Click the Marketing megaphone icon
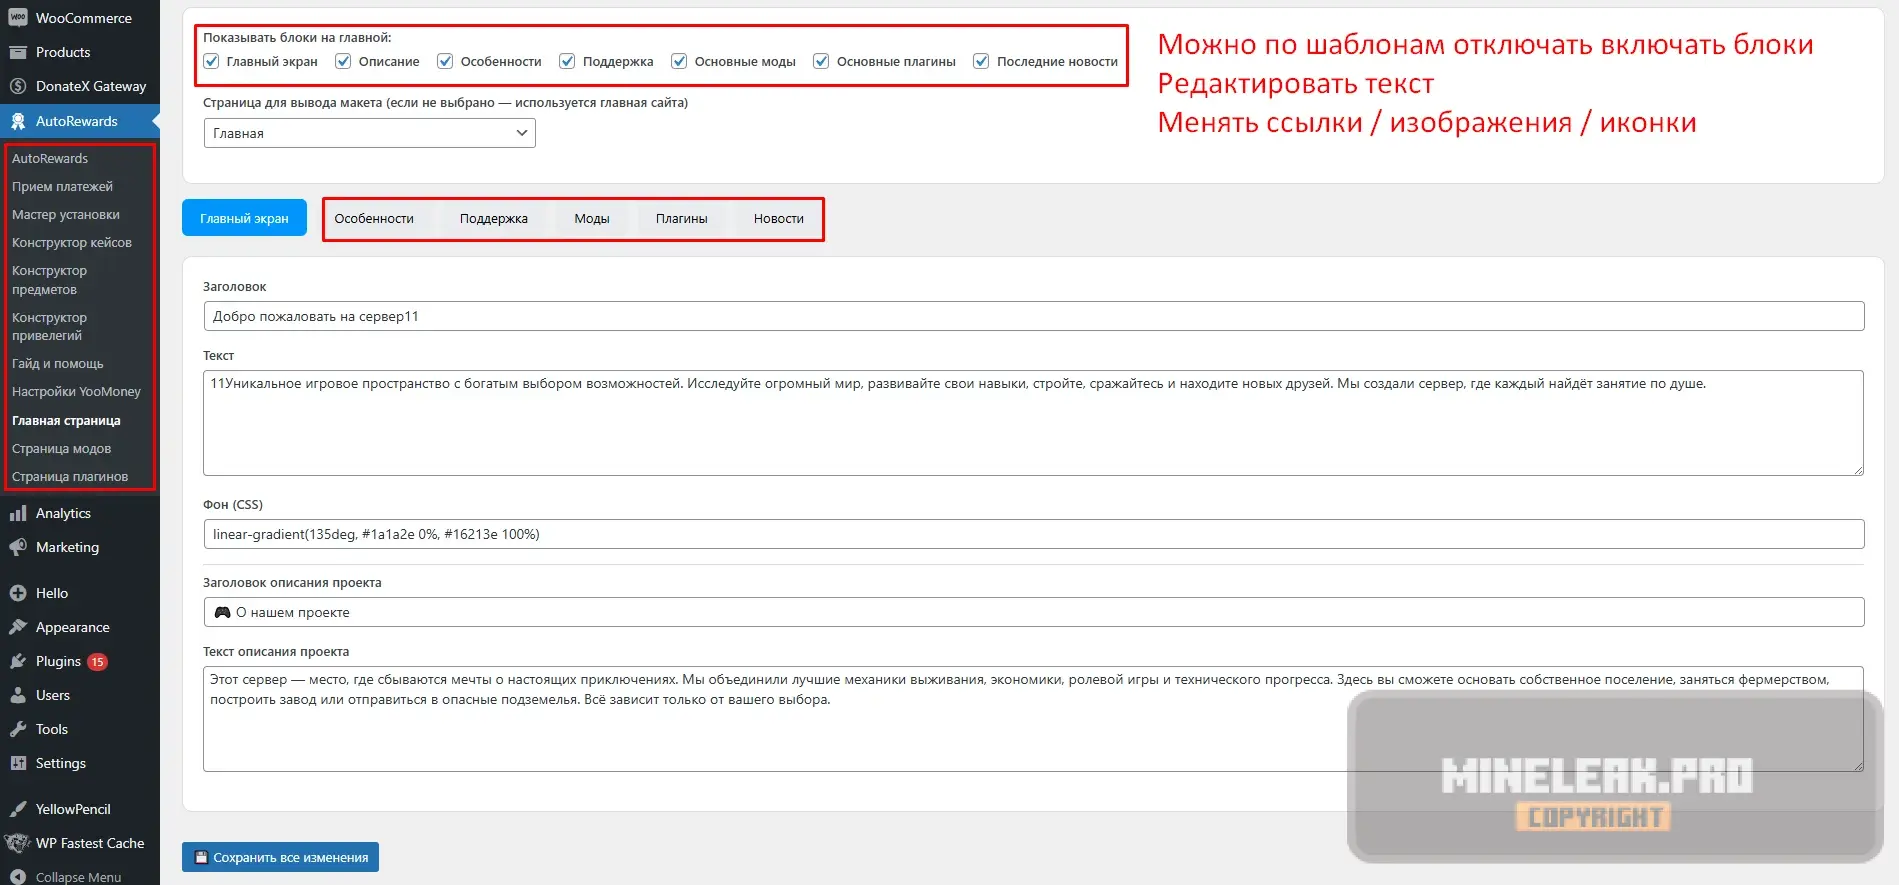Image resolution: width=1899 pixels, height=885 pixels. (18, 547)
